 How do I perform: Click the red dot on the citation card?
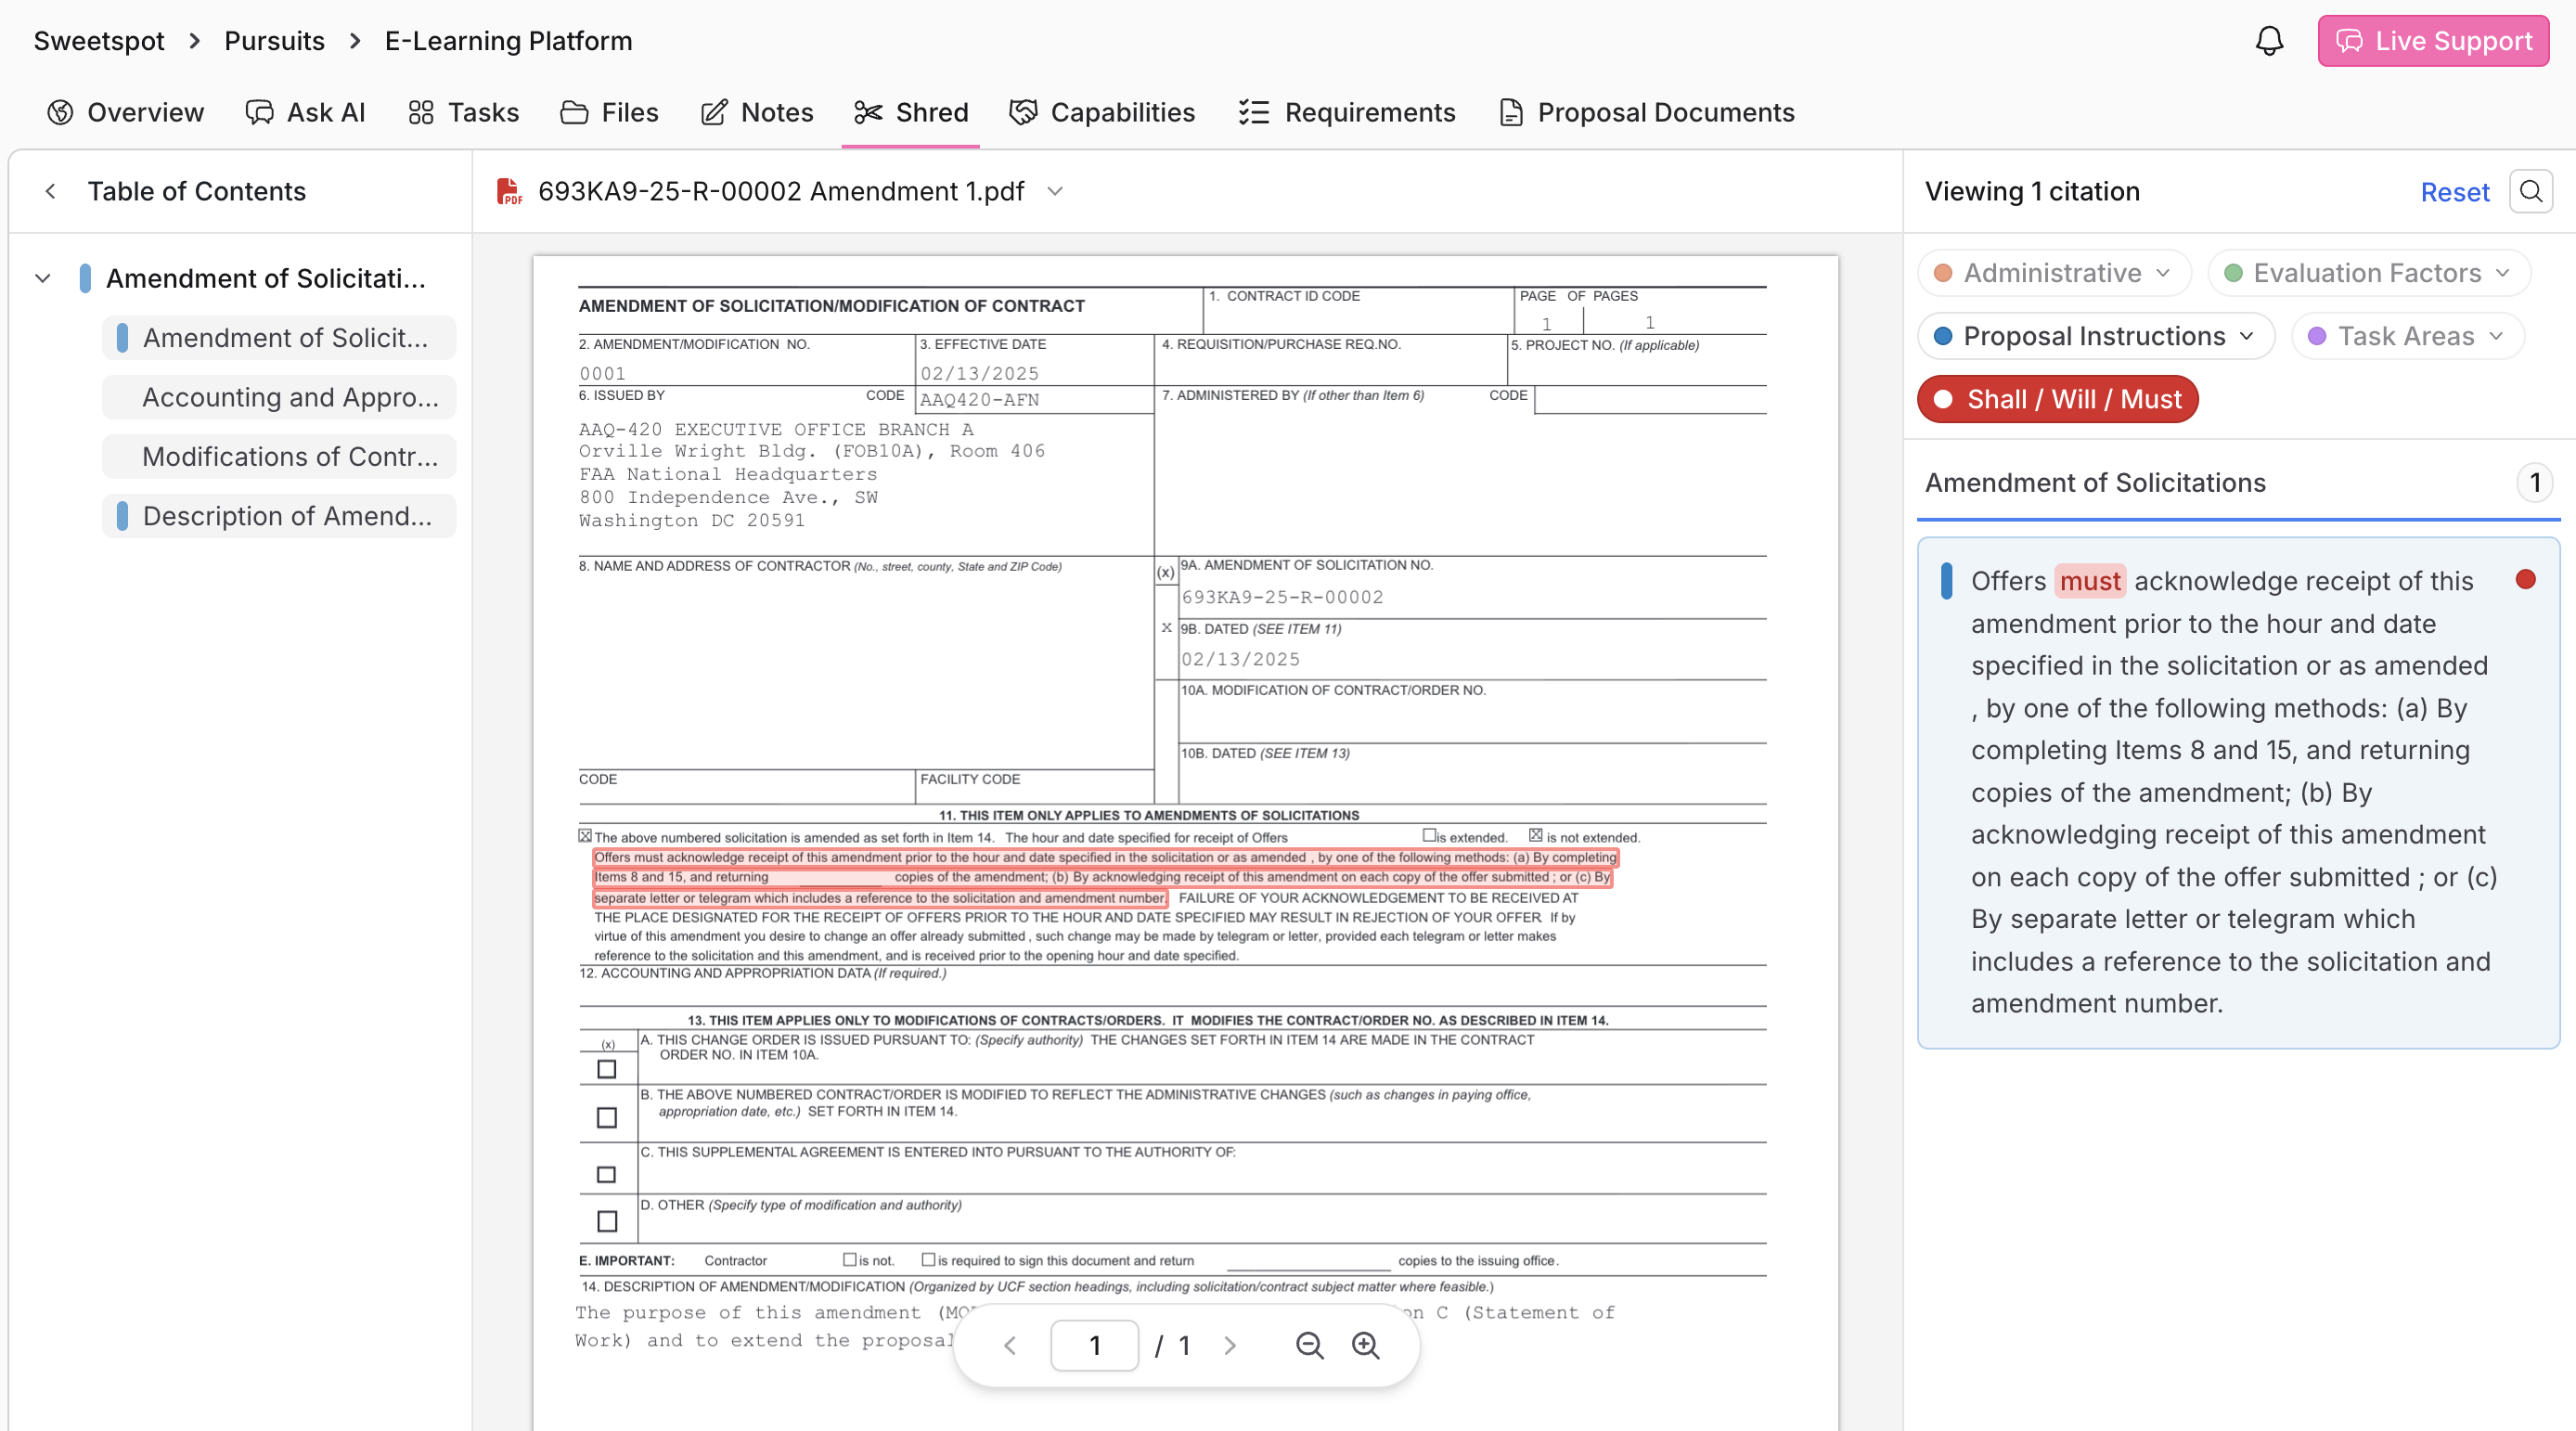[2526, 580]
